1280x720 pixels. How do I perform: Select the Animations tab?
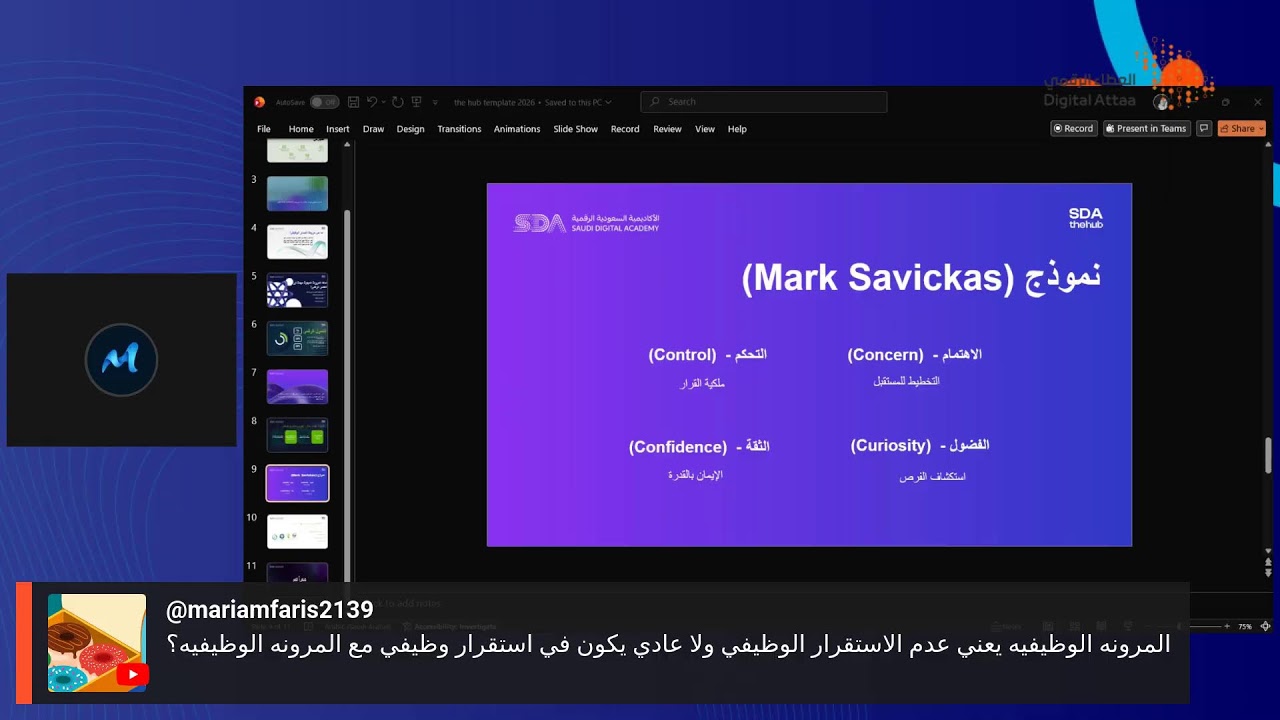(517, 129)
